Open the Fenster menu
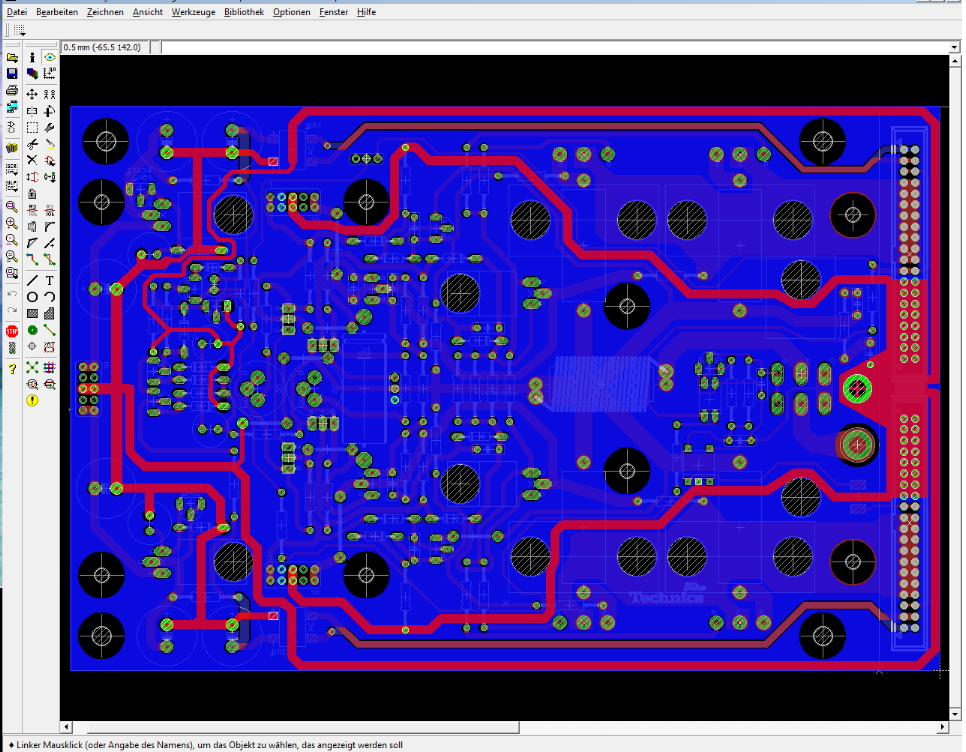966x752 pixels. coord(333,12)
